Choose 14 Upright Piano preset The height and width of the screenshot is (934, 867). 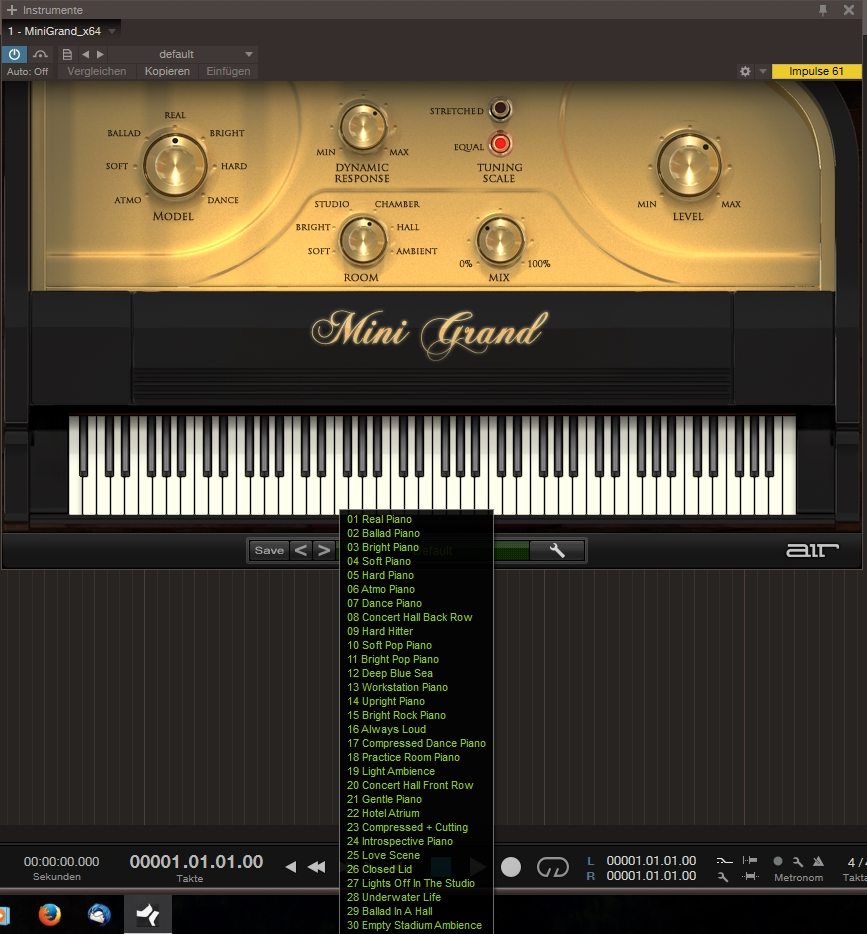point(386,702)
